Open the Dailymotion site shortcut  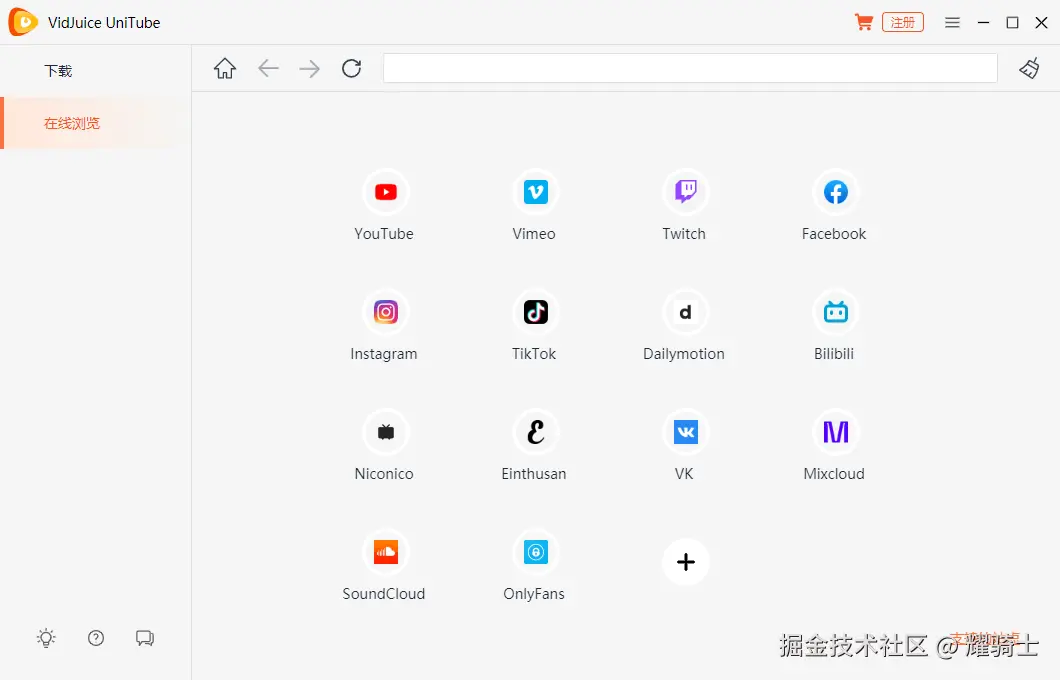coord(685,312)
